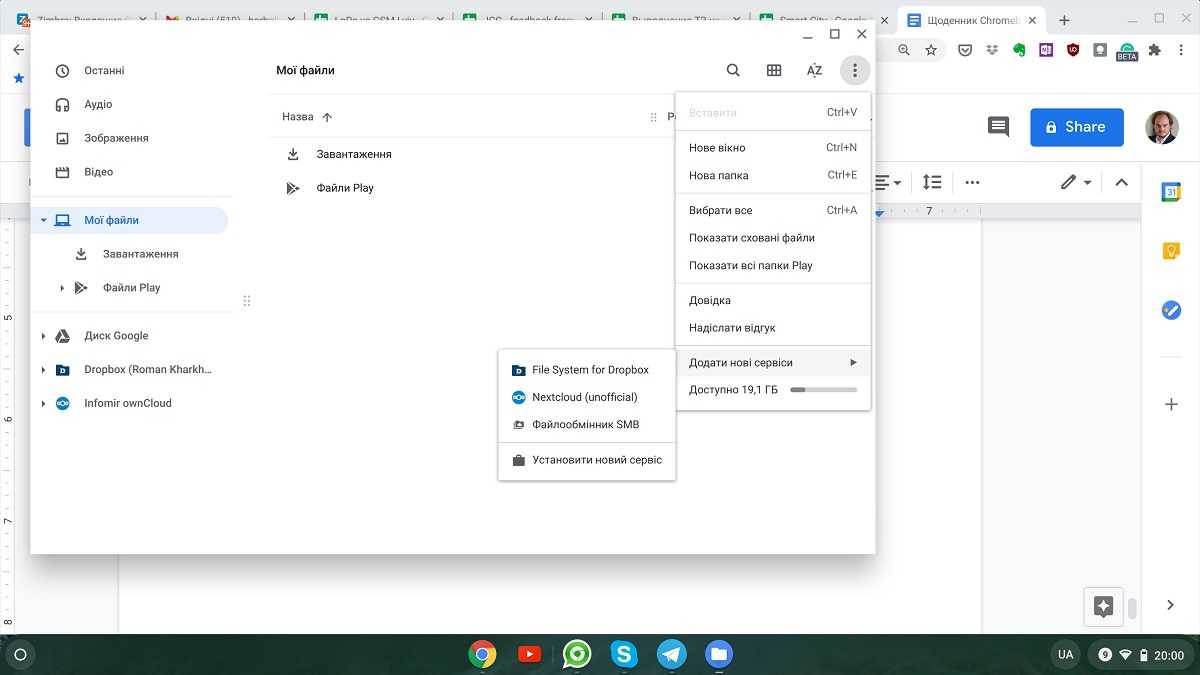Image resolution: width=1200 pixels, height=675 pixels.
Task: Switch to grid thumbnail view
Action: pos(774,70)
